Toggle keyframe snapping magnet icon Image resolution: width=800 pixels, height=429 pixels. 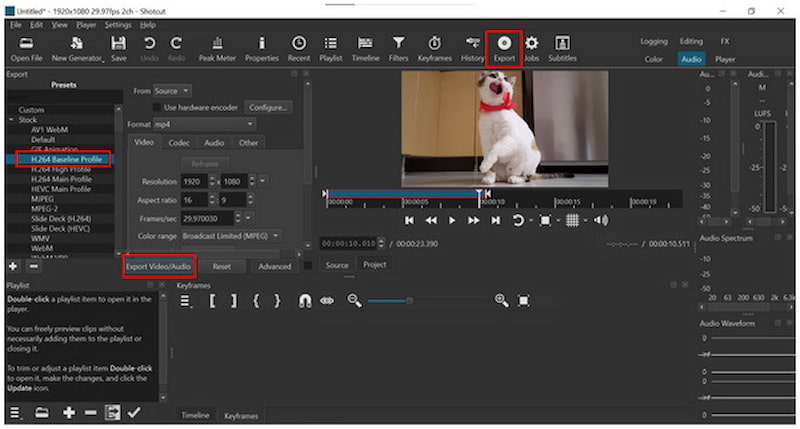point(307,300)
